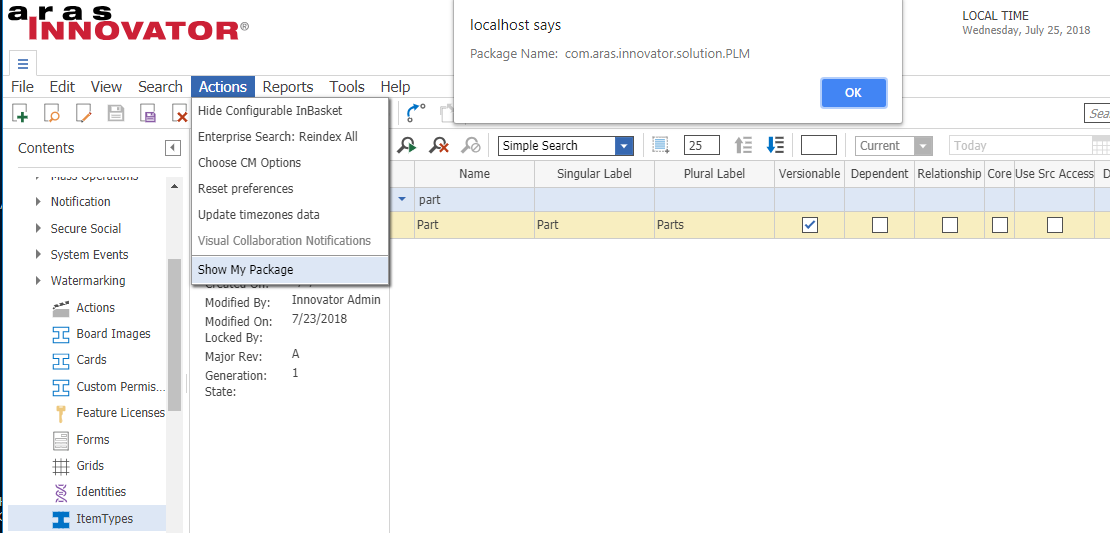The height and width of the screenshot is (533, 1110).
Task: Select Choose CM Options menu entry
Action: pyautogui.click(x=290, y=163)
